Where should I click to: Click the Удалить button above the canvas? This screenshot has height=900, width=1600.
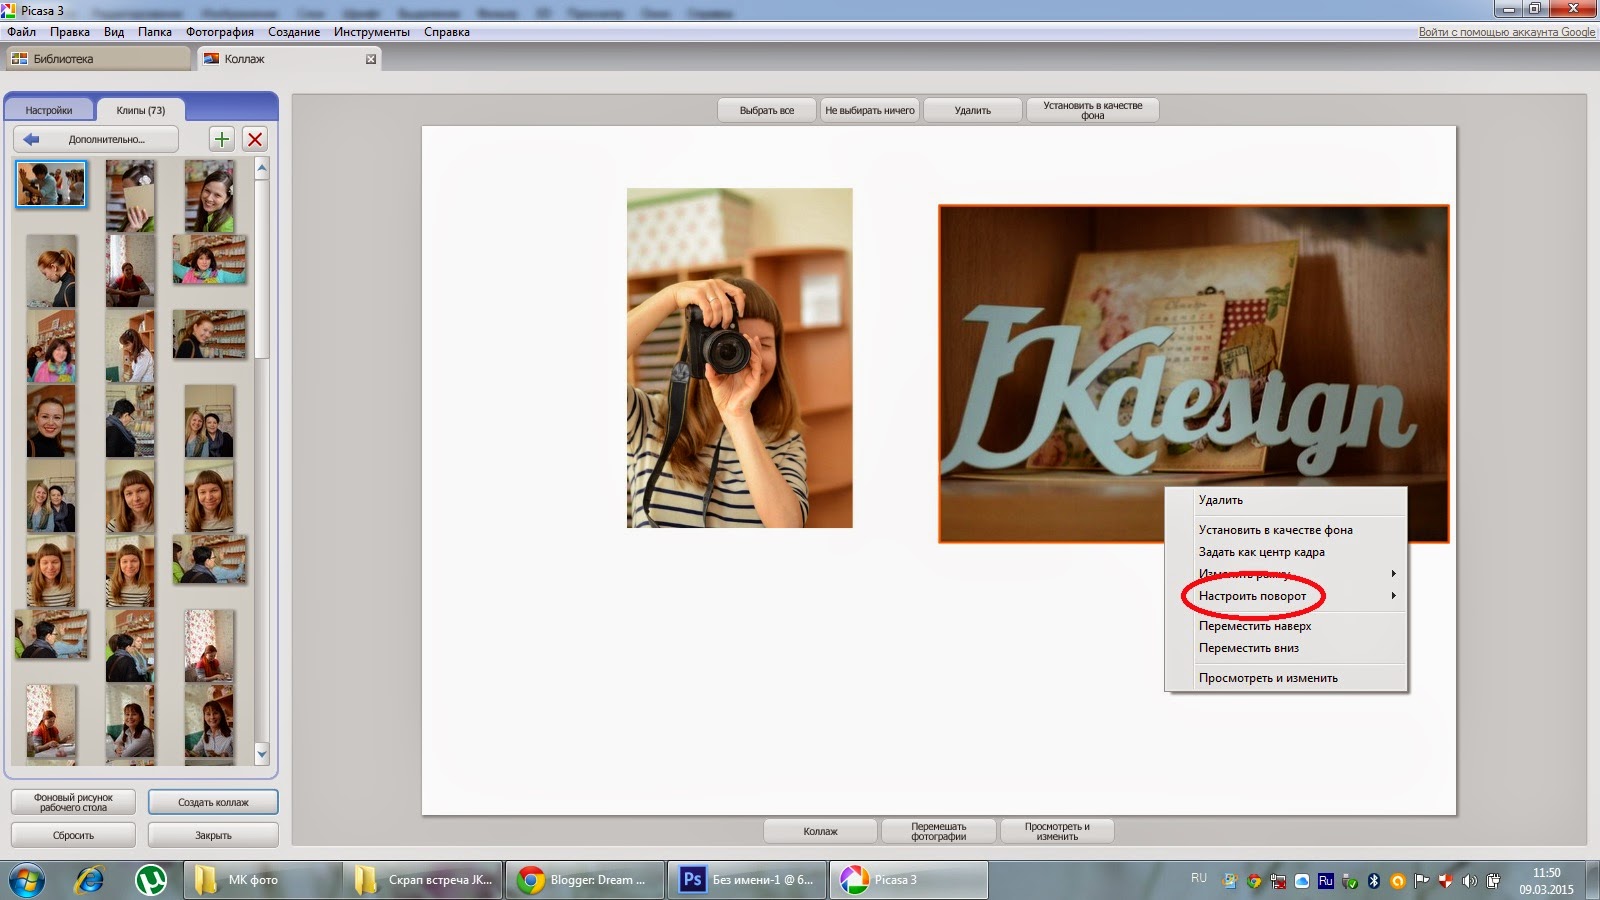click(973, 110)
